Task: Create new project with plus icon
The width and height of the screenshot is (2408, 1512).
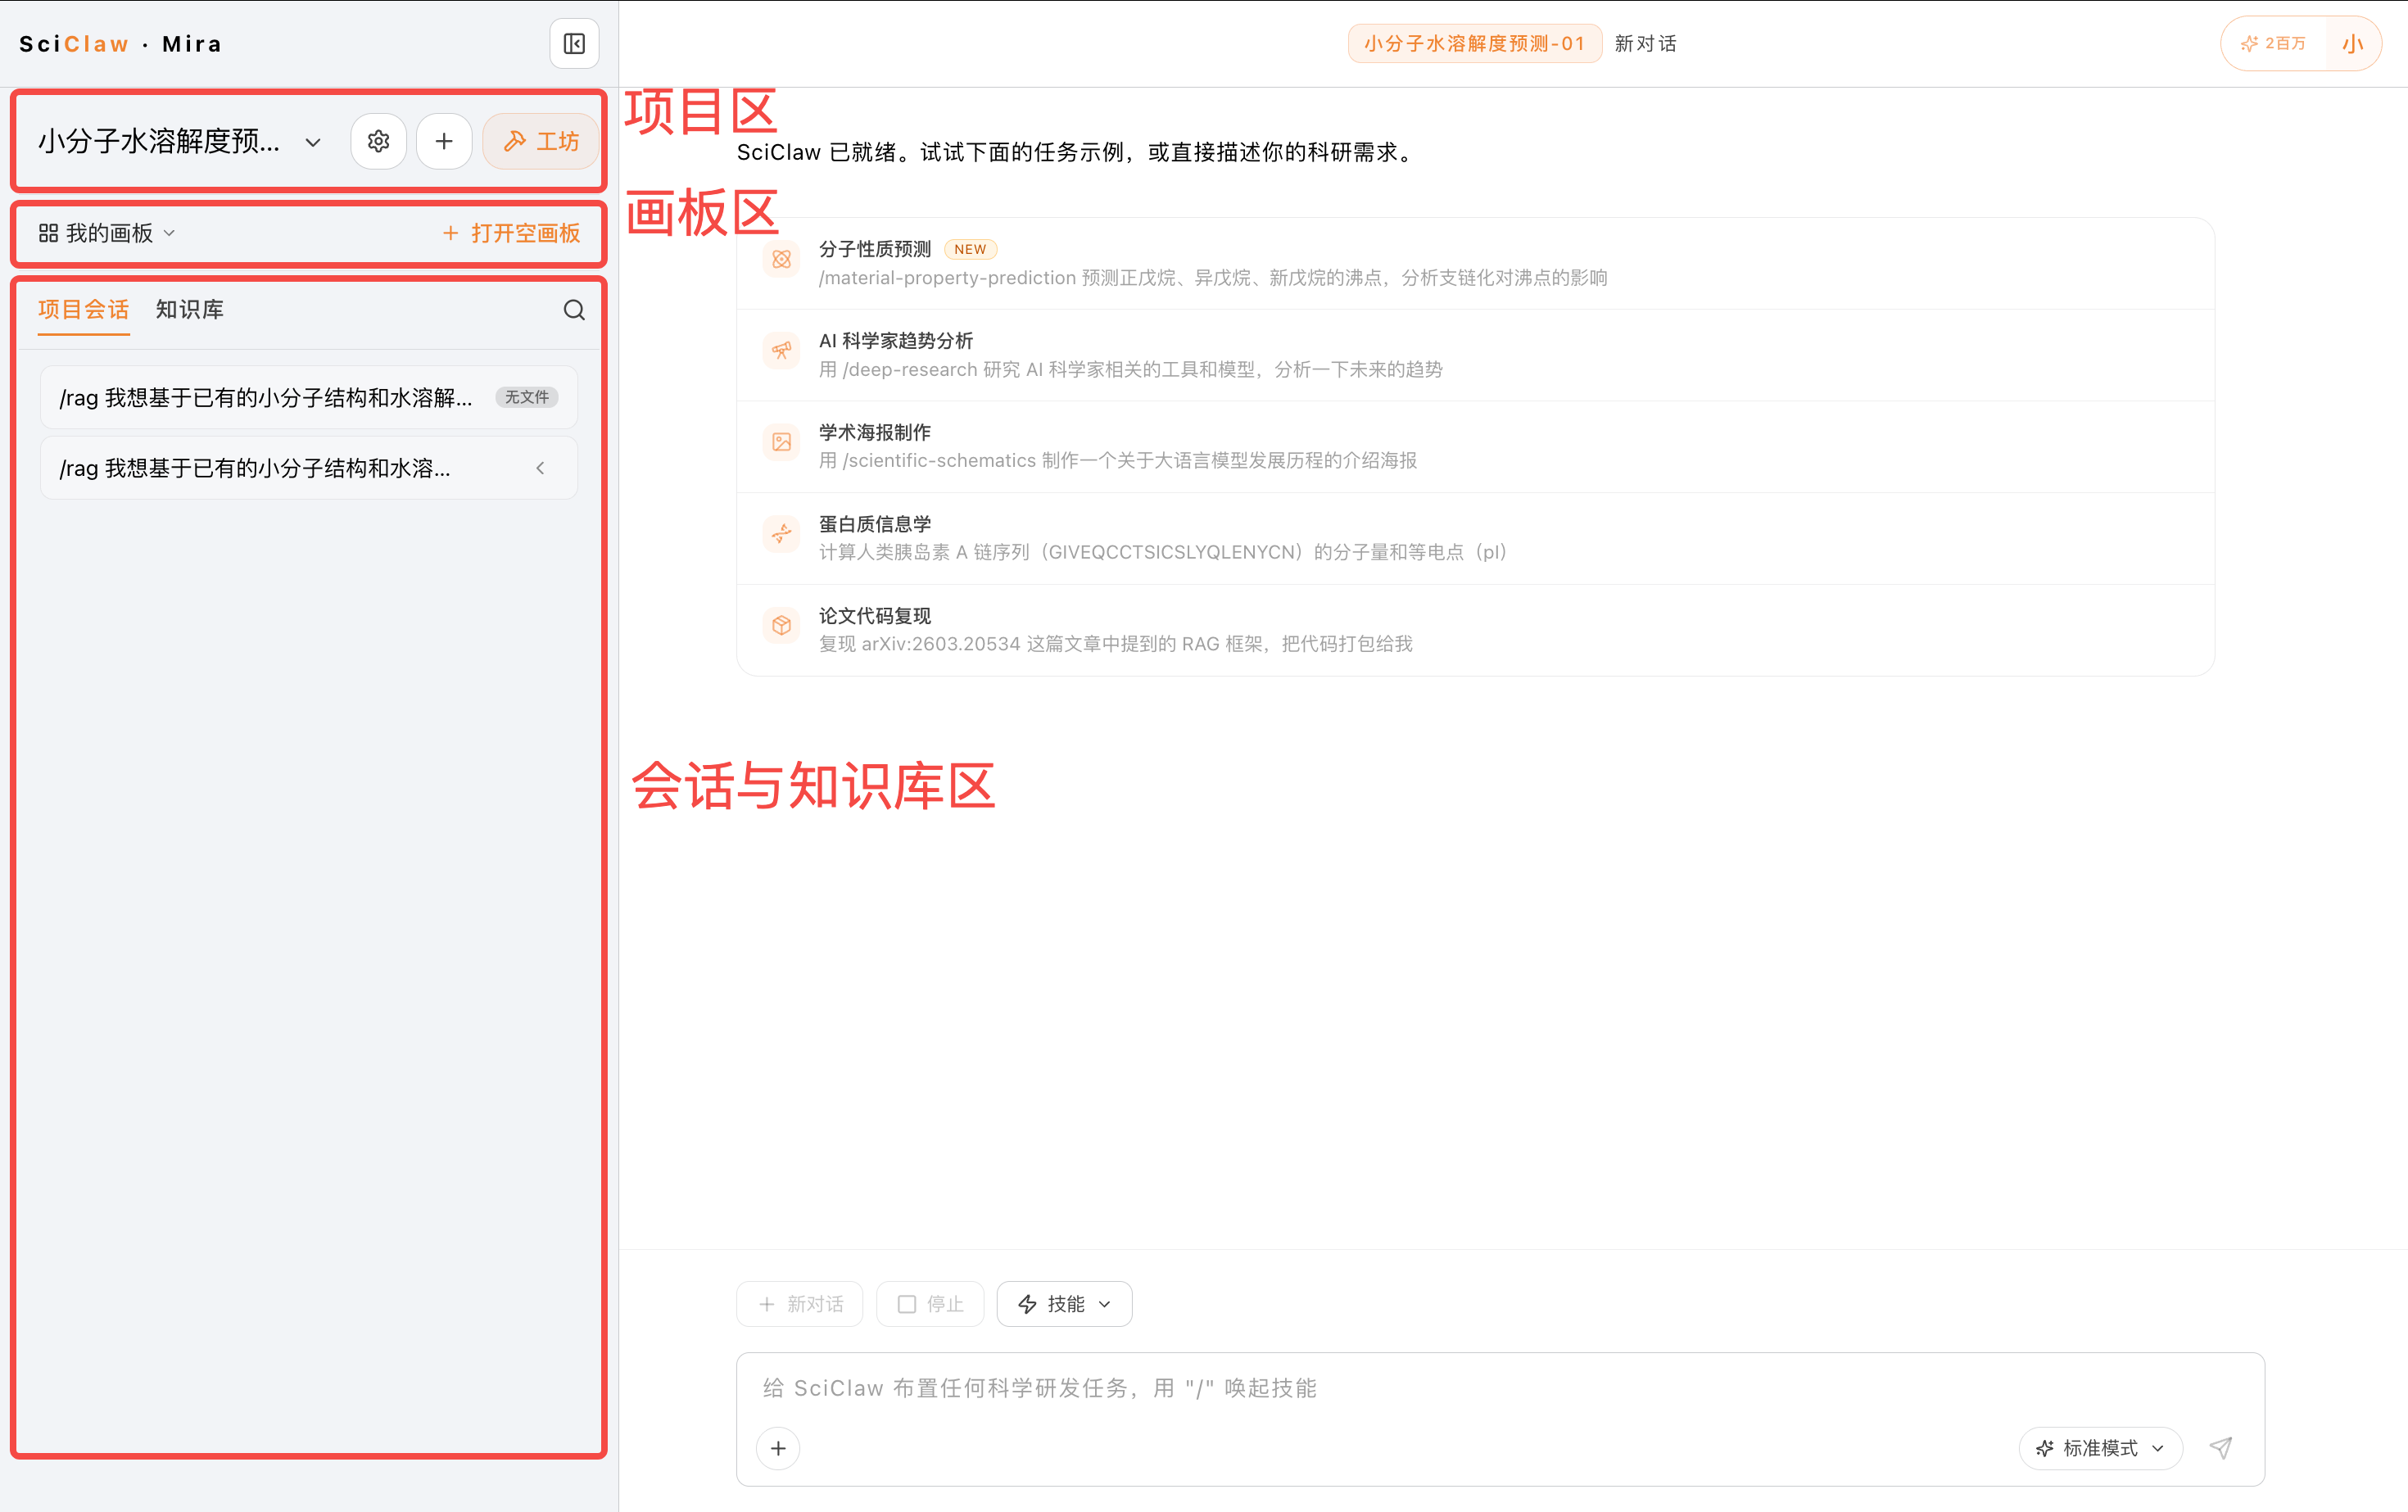Action: [x=444, y=142]
